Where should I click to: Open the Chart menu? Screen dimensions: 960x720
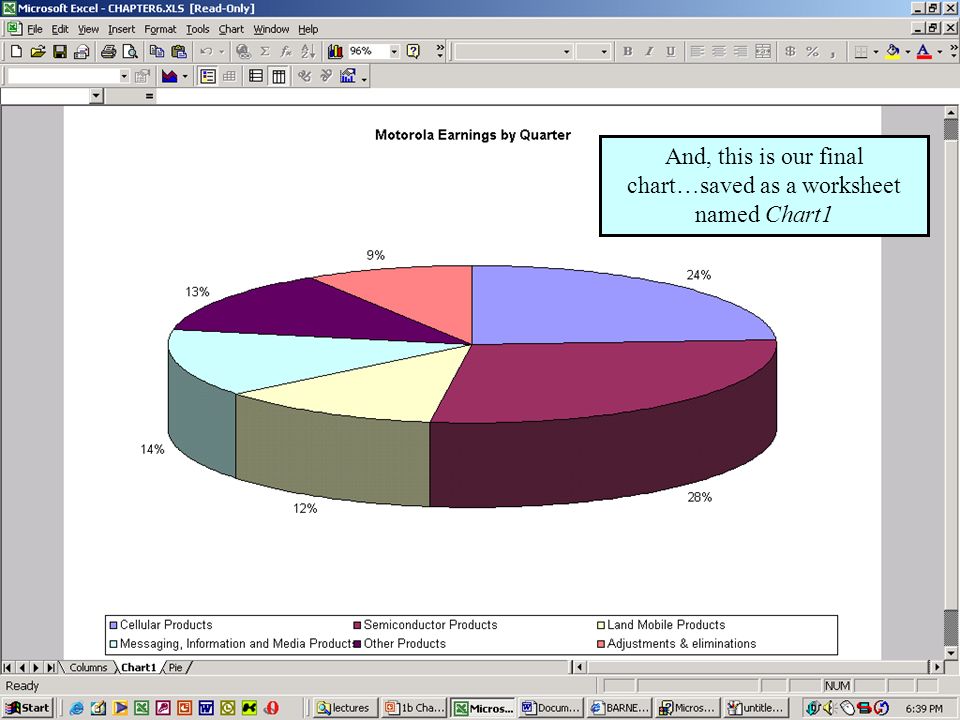pos(231,29)
